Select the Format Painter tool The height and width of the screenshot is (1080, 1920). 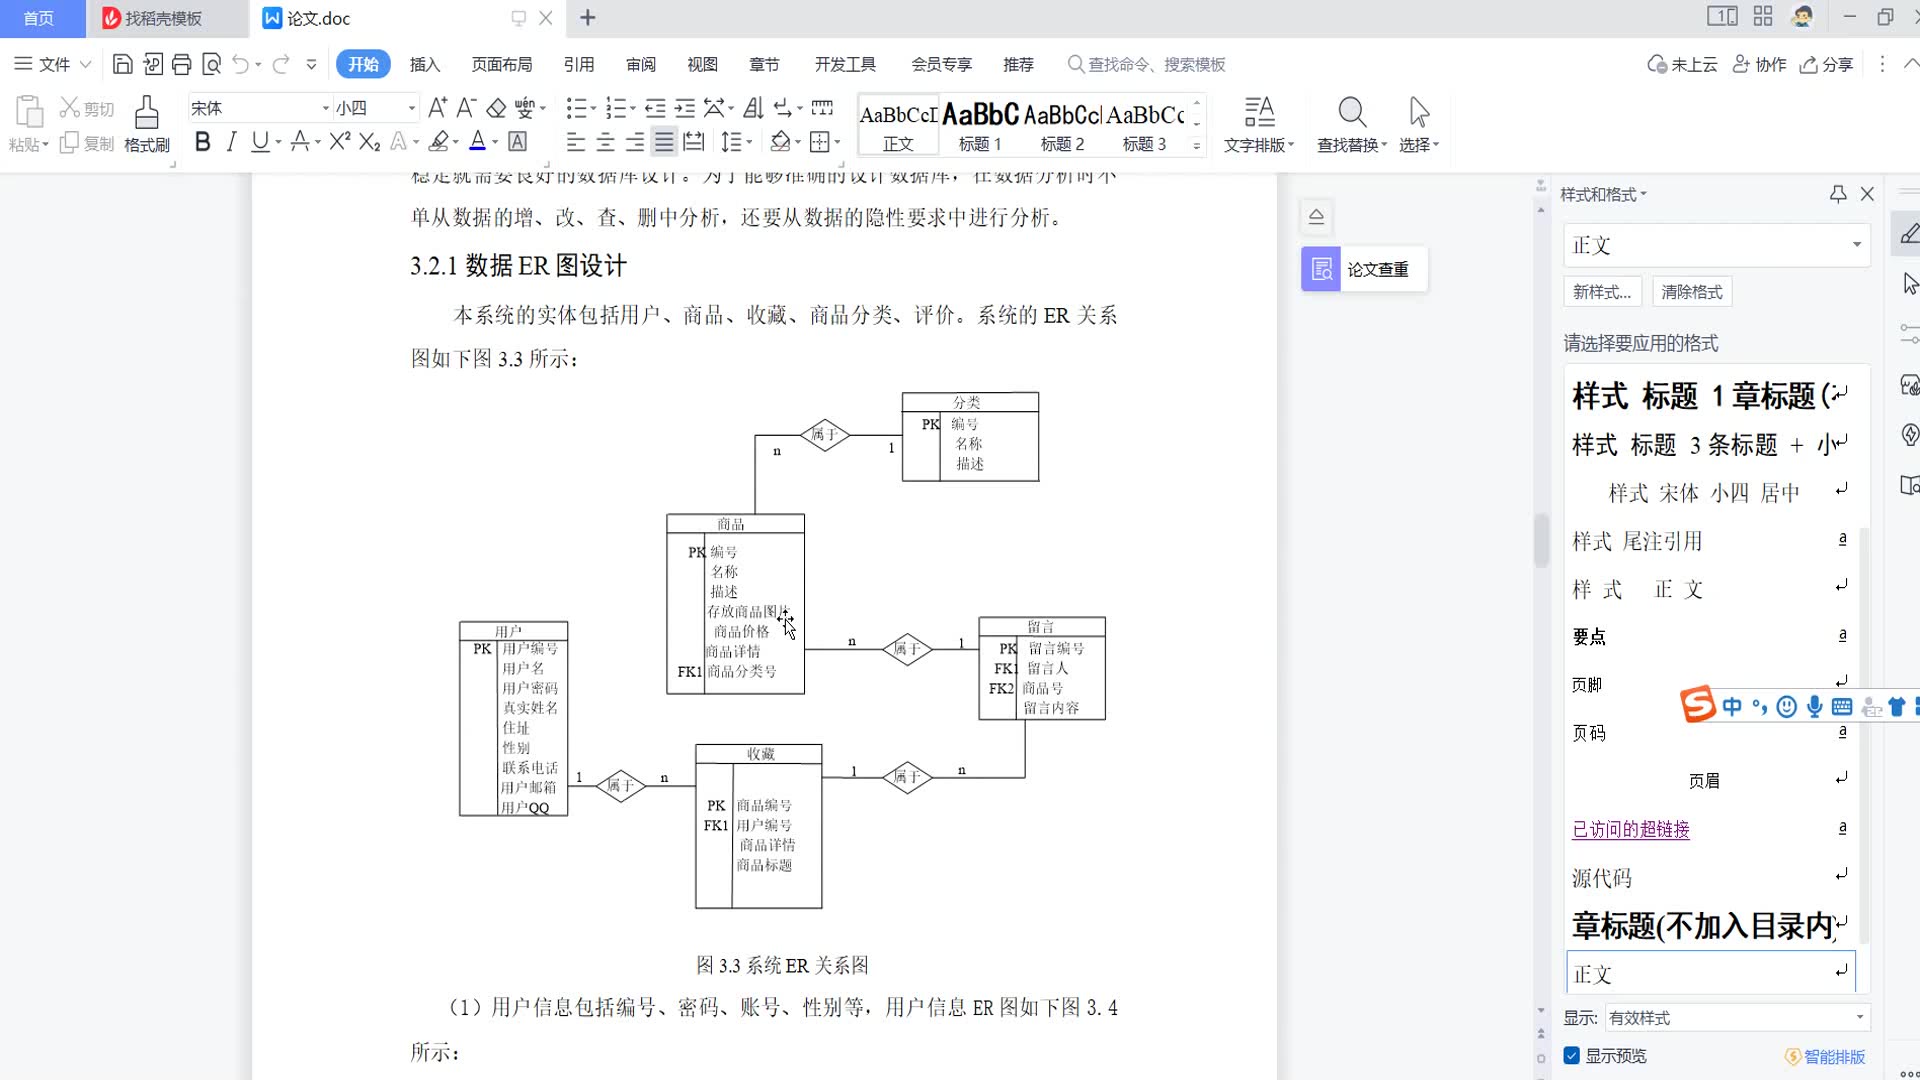pyautogui.click(x=147, y=124)
